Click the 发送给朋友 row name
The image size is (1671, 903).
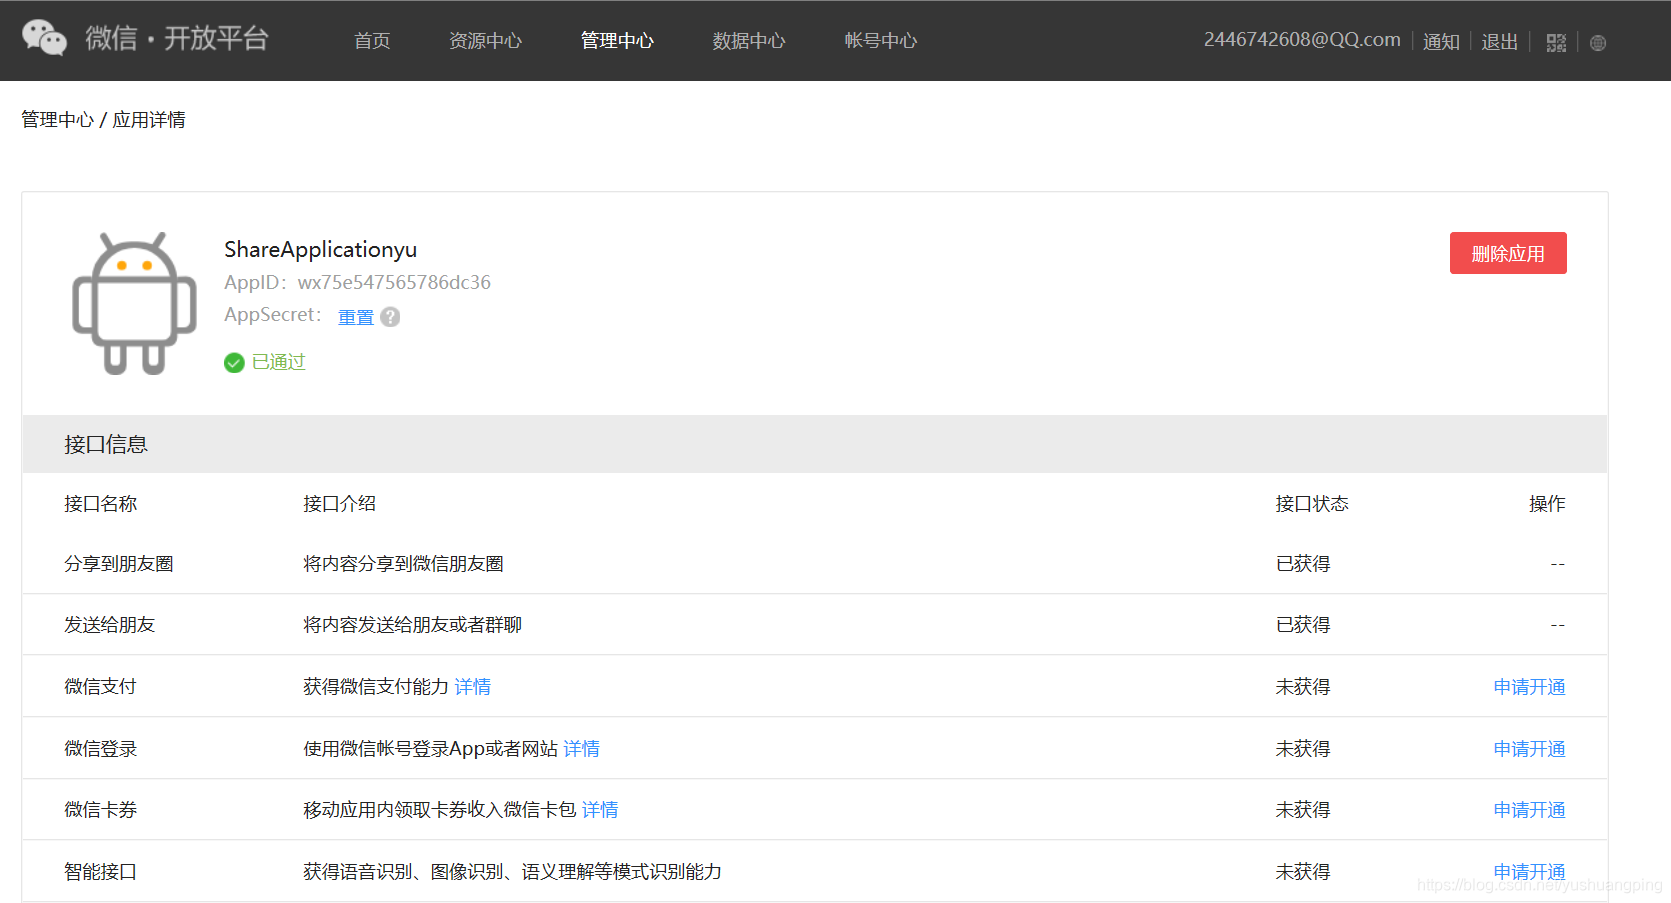pyautogui.click(x=109, y=625)
